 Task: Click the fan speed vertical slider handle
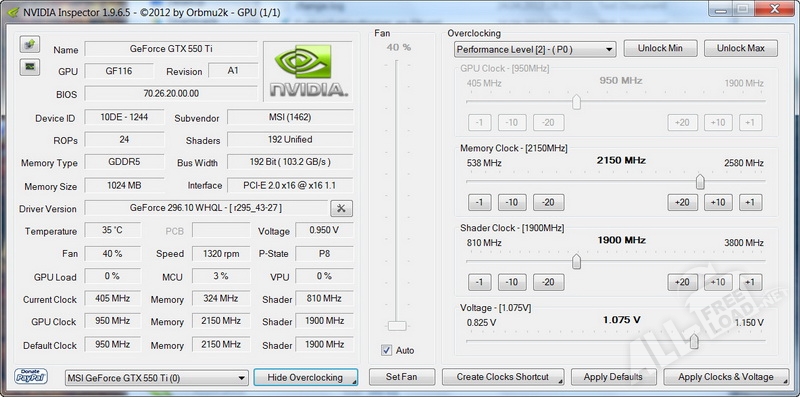(x=397, y=326)
